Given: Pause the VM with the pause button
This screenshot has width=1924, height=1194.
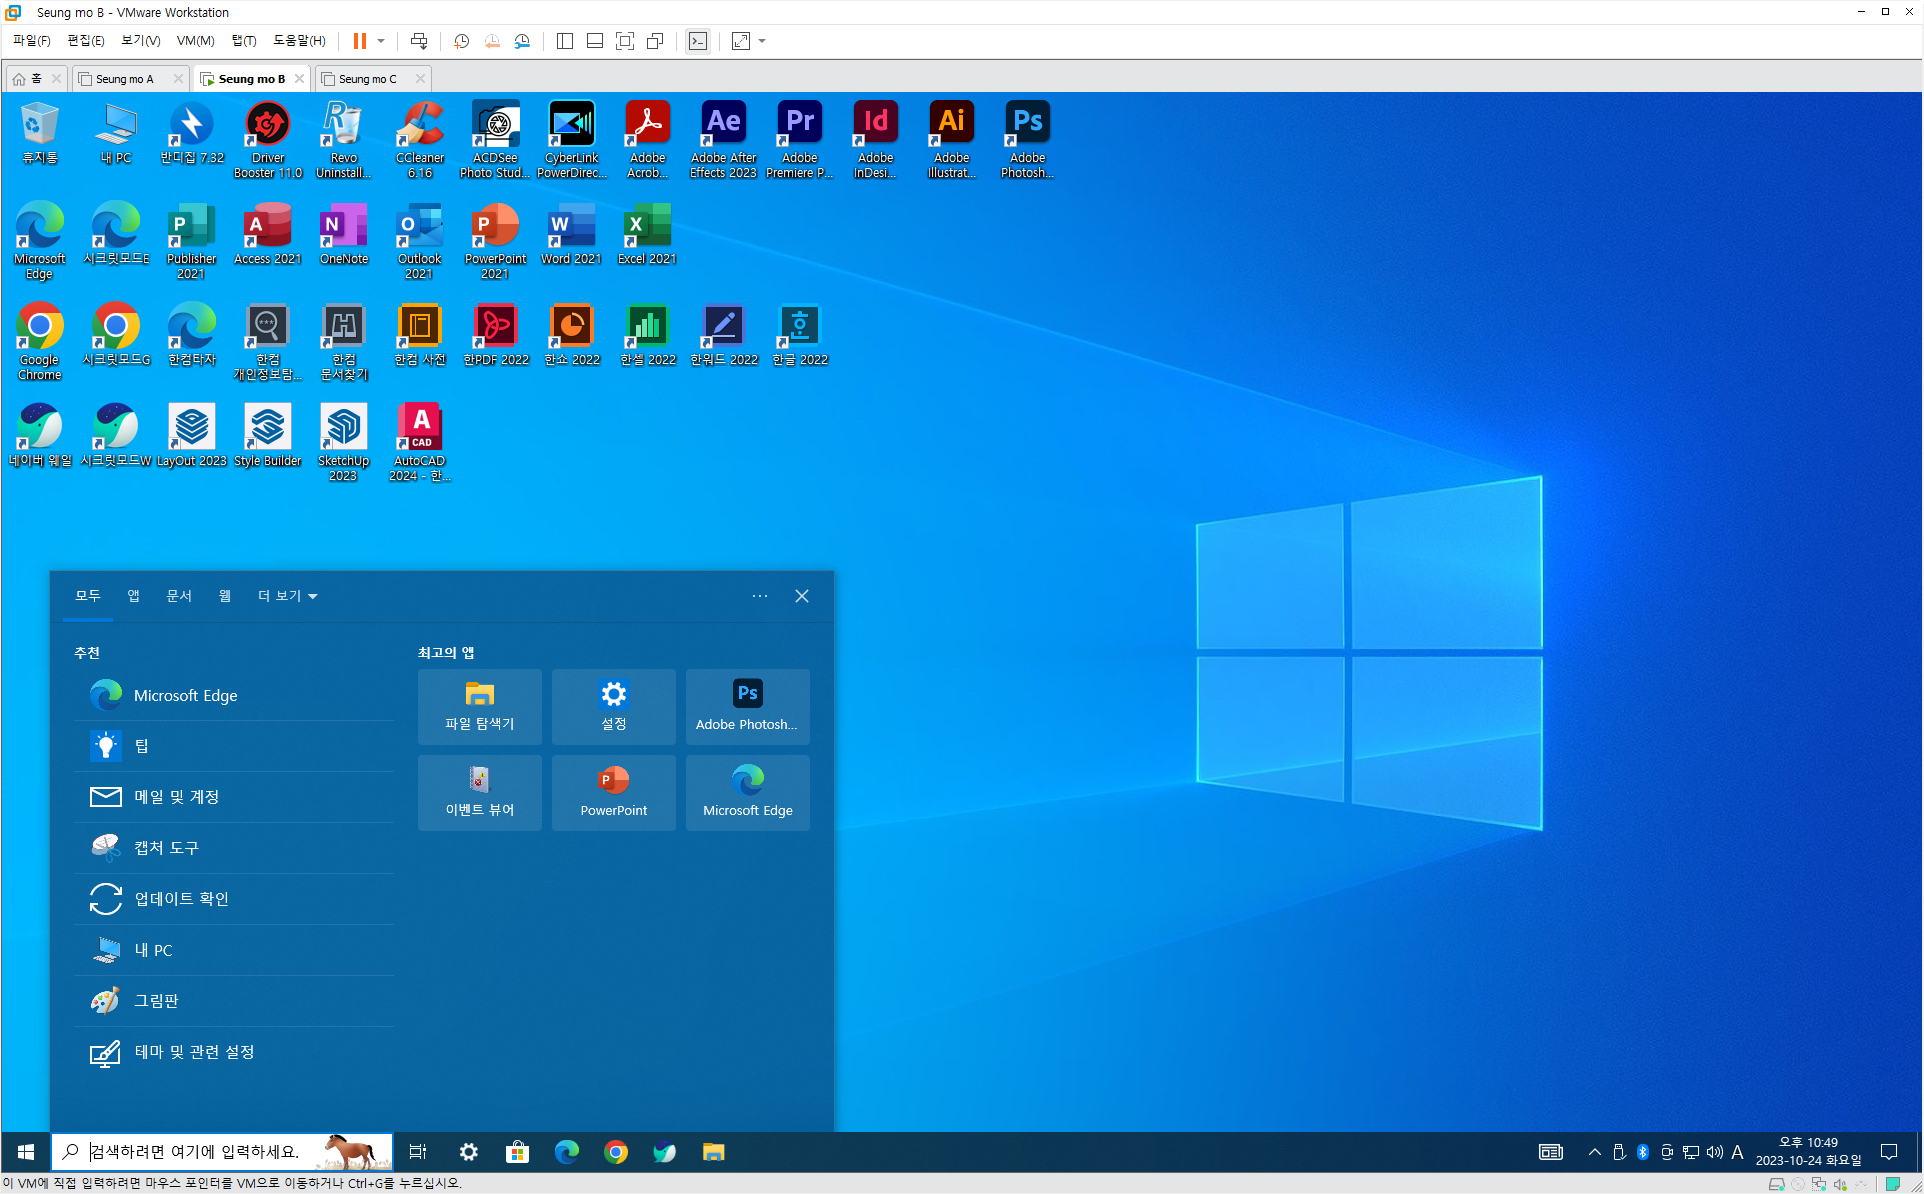Looking at the screenshot, I should (359, 41).
